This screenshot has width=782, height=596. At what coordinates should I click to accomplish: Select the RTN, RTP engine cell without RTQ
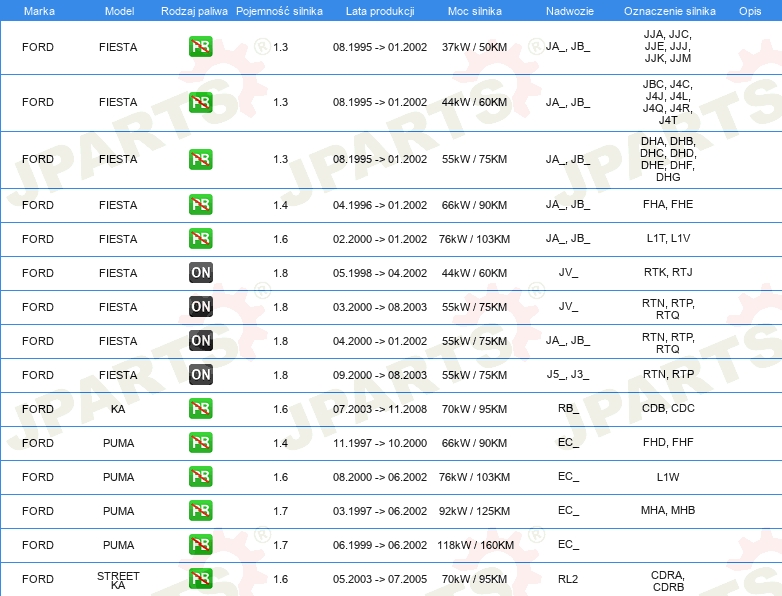tap(668, 374)
